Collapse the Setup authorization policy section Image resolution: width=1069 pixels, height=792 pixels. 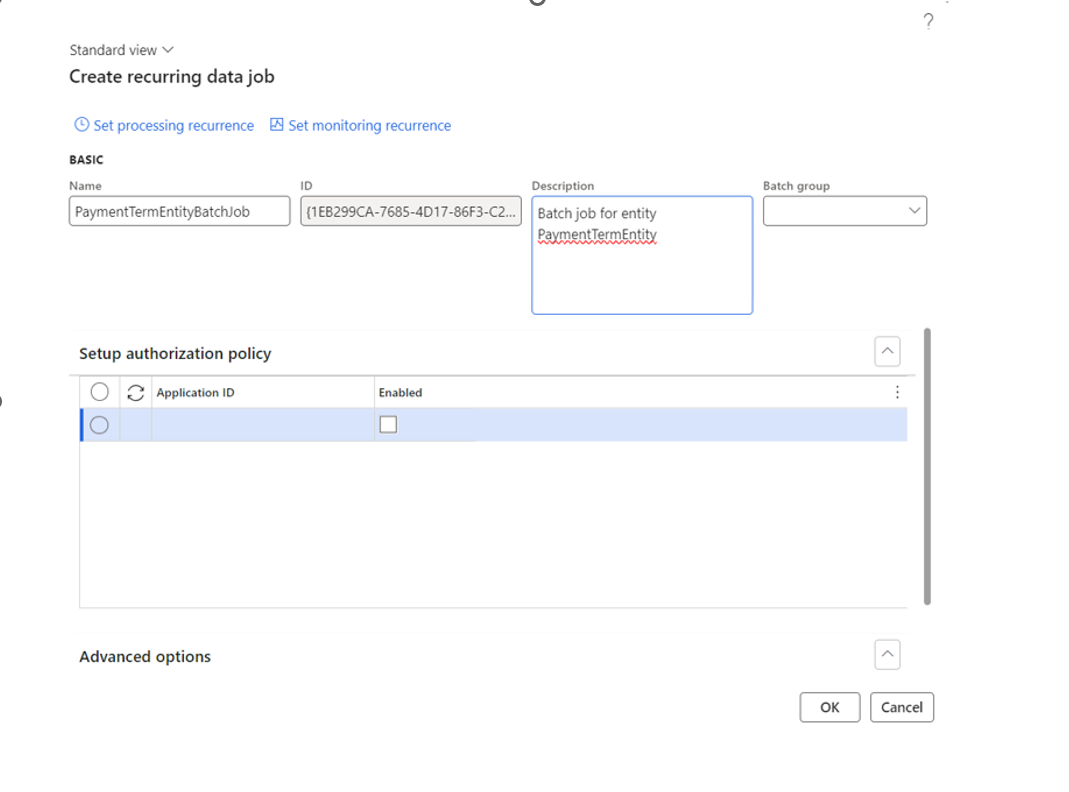(887, 352)
